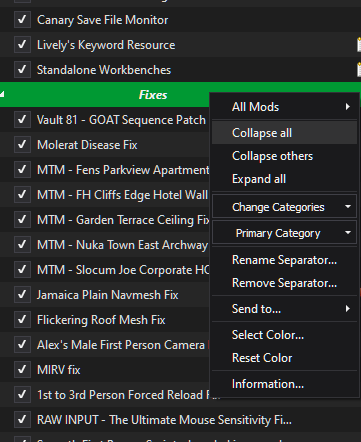361x442 pixels.
Task: Select RAW INPUT Ultimate Mouse Sensitivity row text
Action: click(164, 420)
